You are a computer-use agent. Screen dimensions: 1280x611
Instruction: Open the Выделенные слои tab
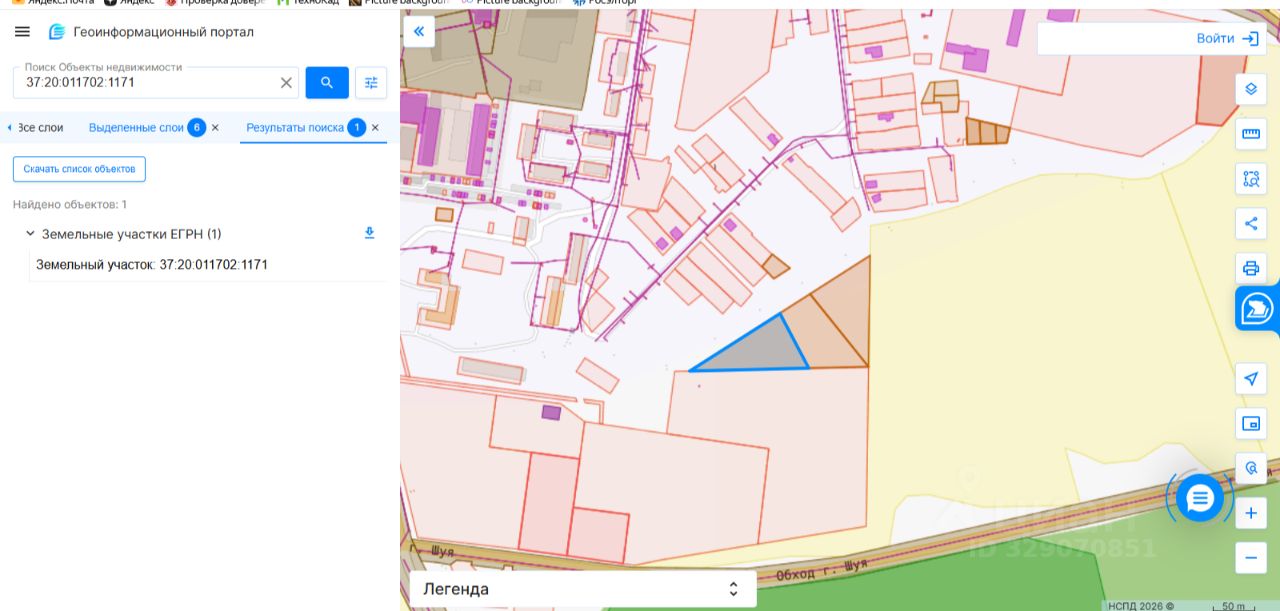click(x=136, y=128)
